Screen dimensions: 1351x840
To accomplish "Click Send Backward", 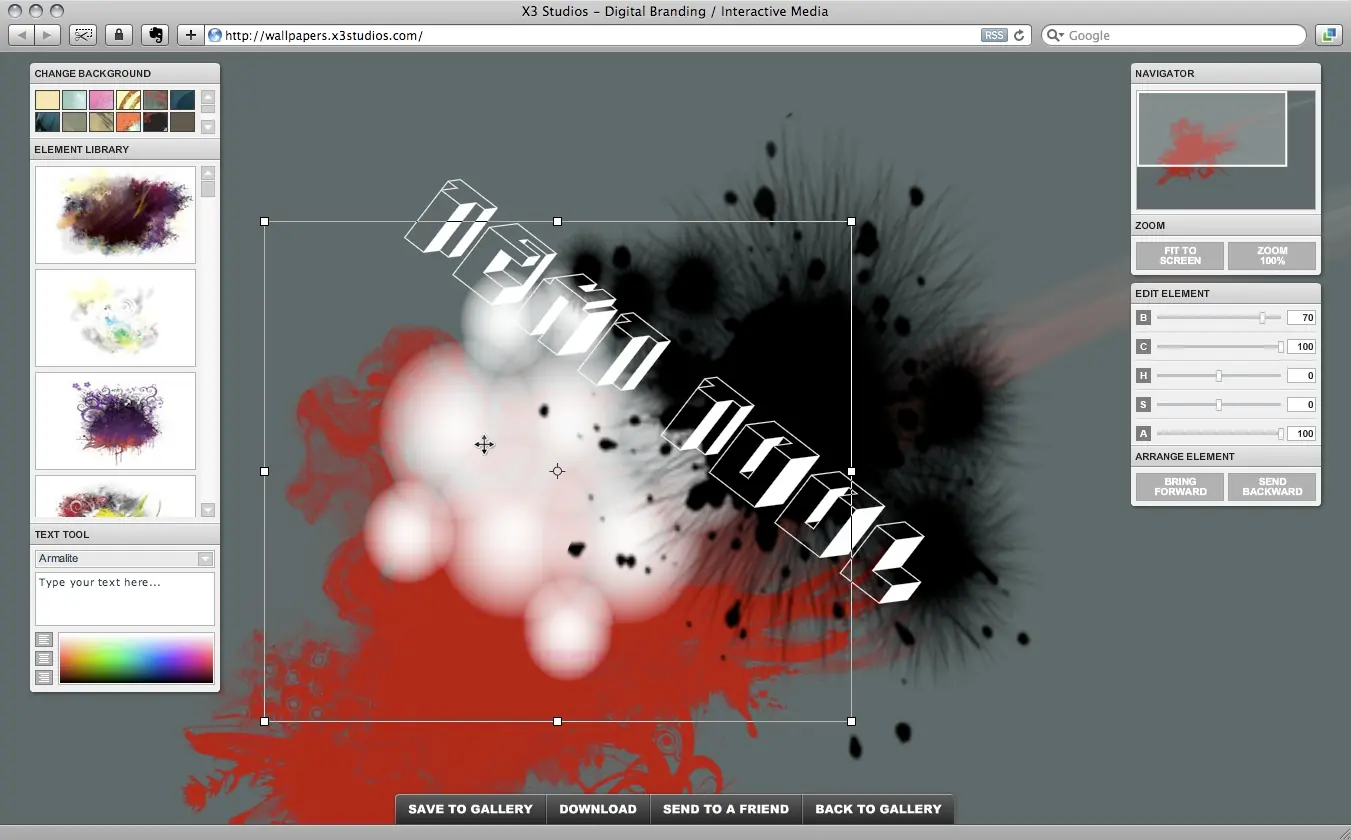I will pyautogui.click(x=1272, y=487).
